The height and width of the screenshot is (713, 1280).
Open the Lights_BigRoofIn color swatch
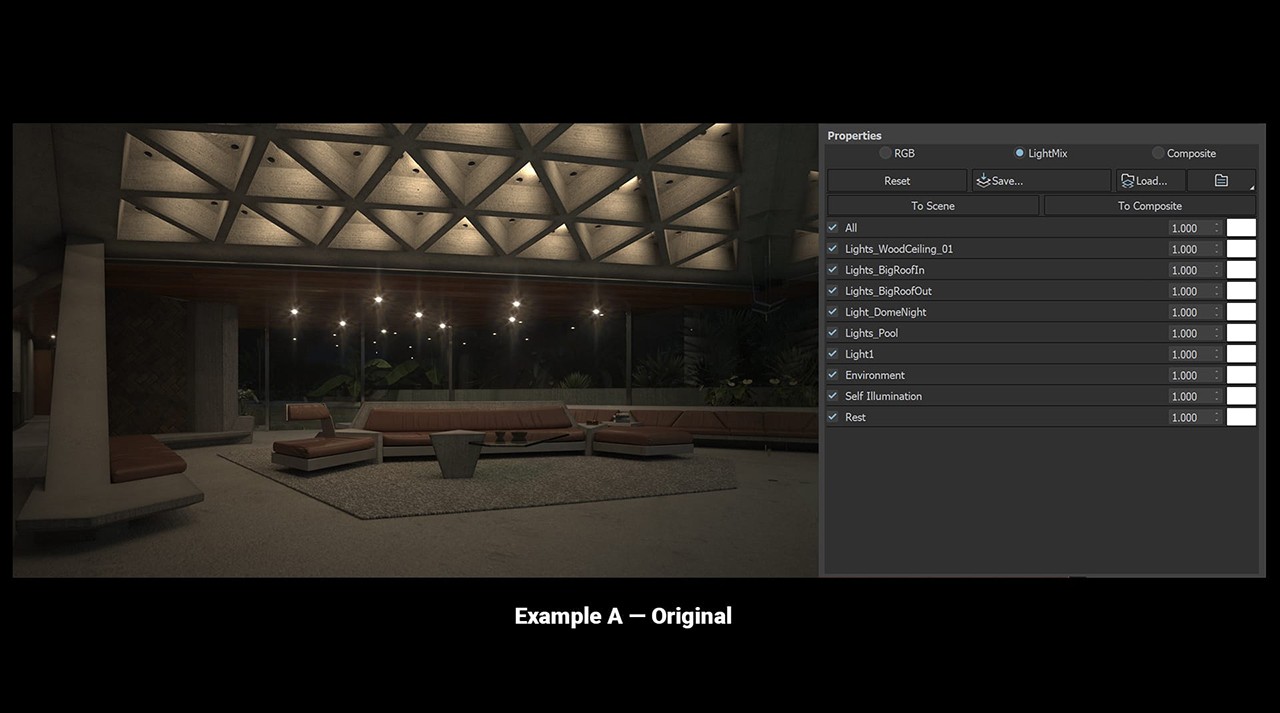coord(1241,270)
